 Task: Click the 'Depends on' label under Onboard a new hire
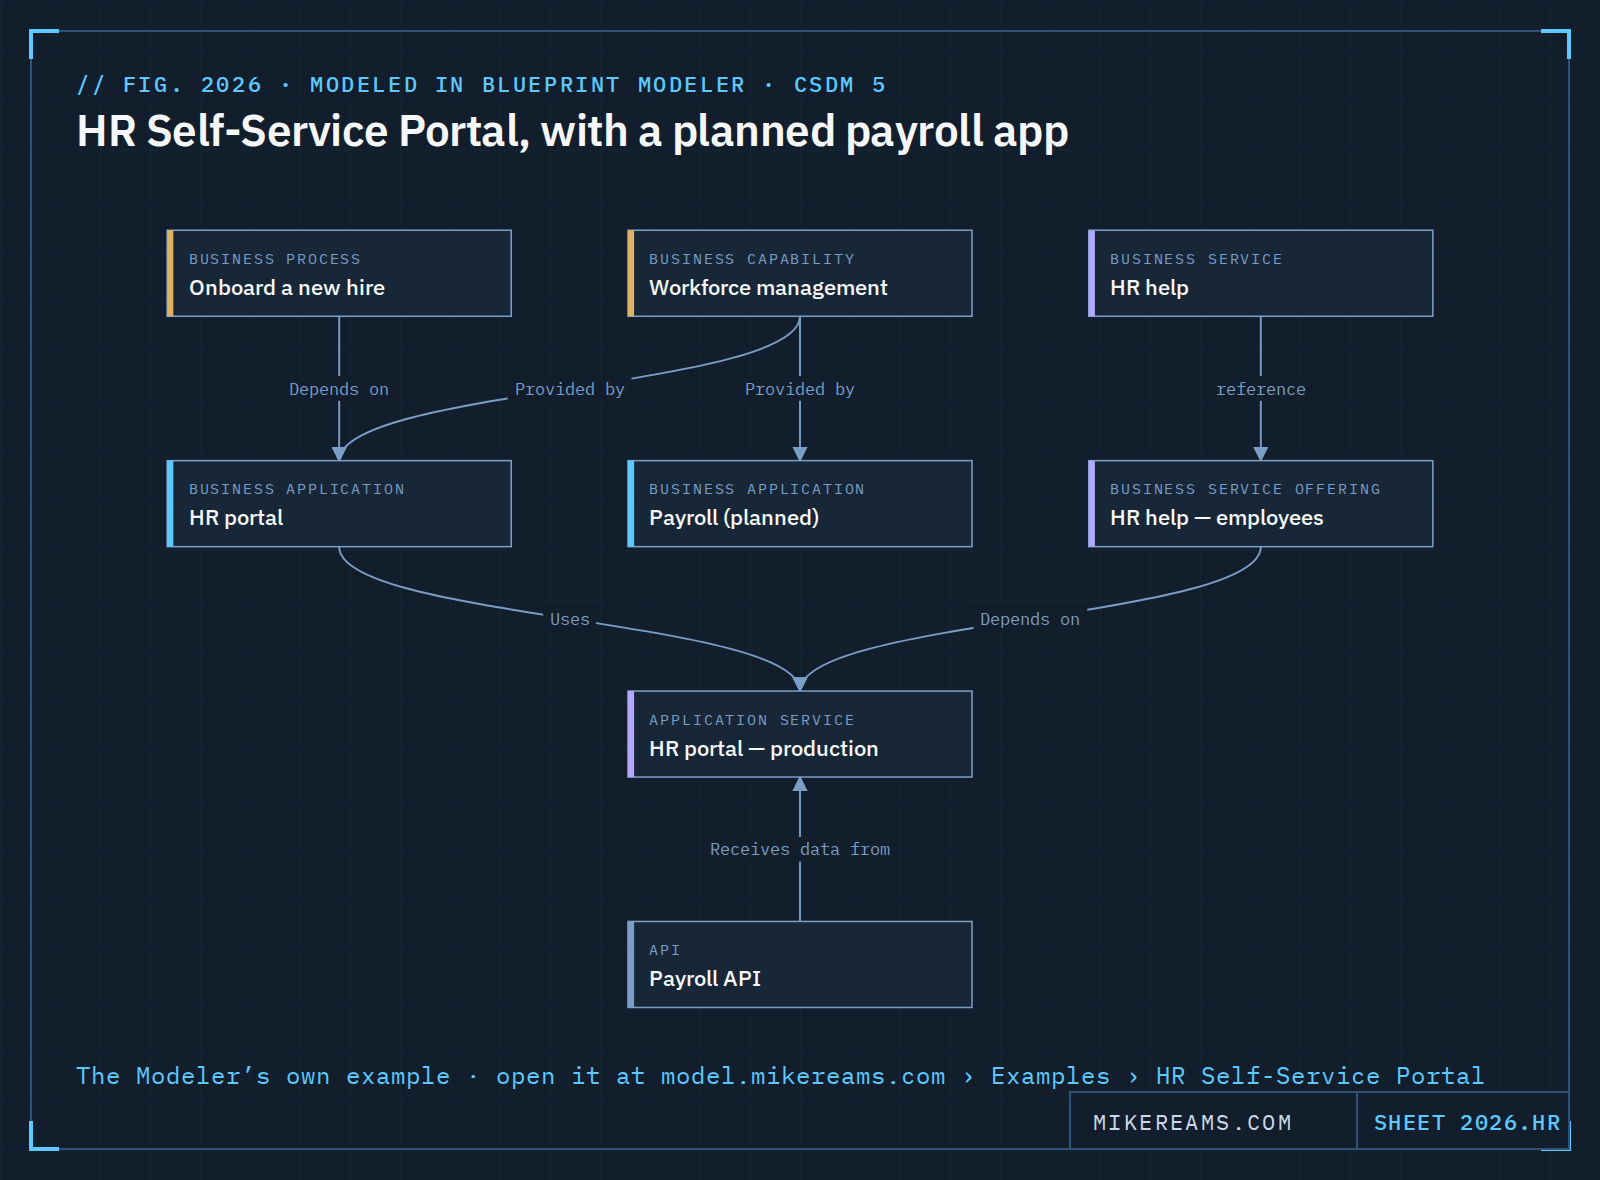click(339, 389)
